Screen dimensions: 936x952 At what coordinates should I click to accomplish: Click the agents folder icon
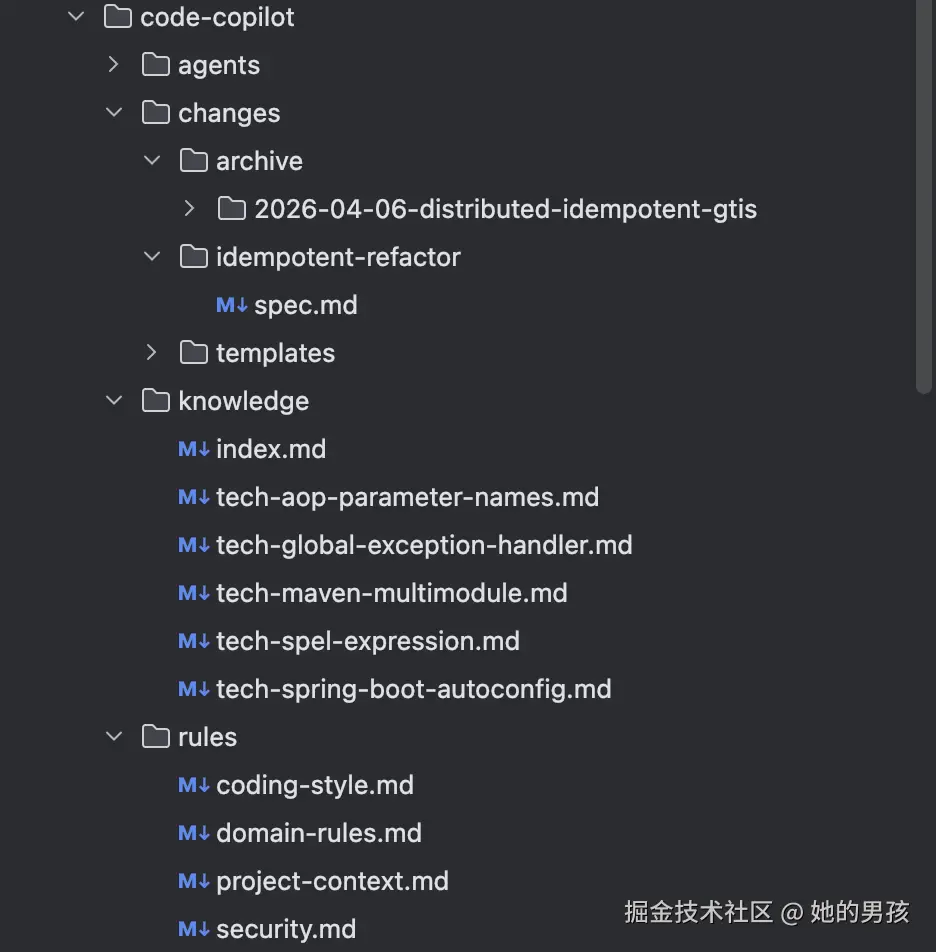pos(156,65)
